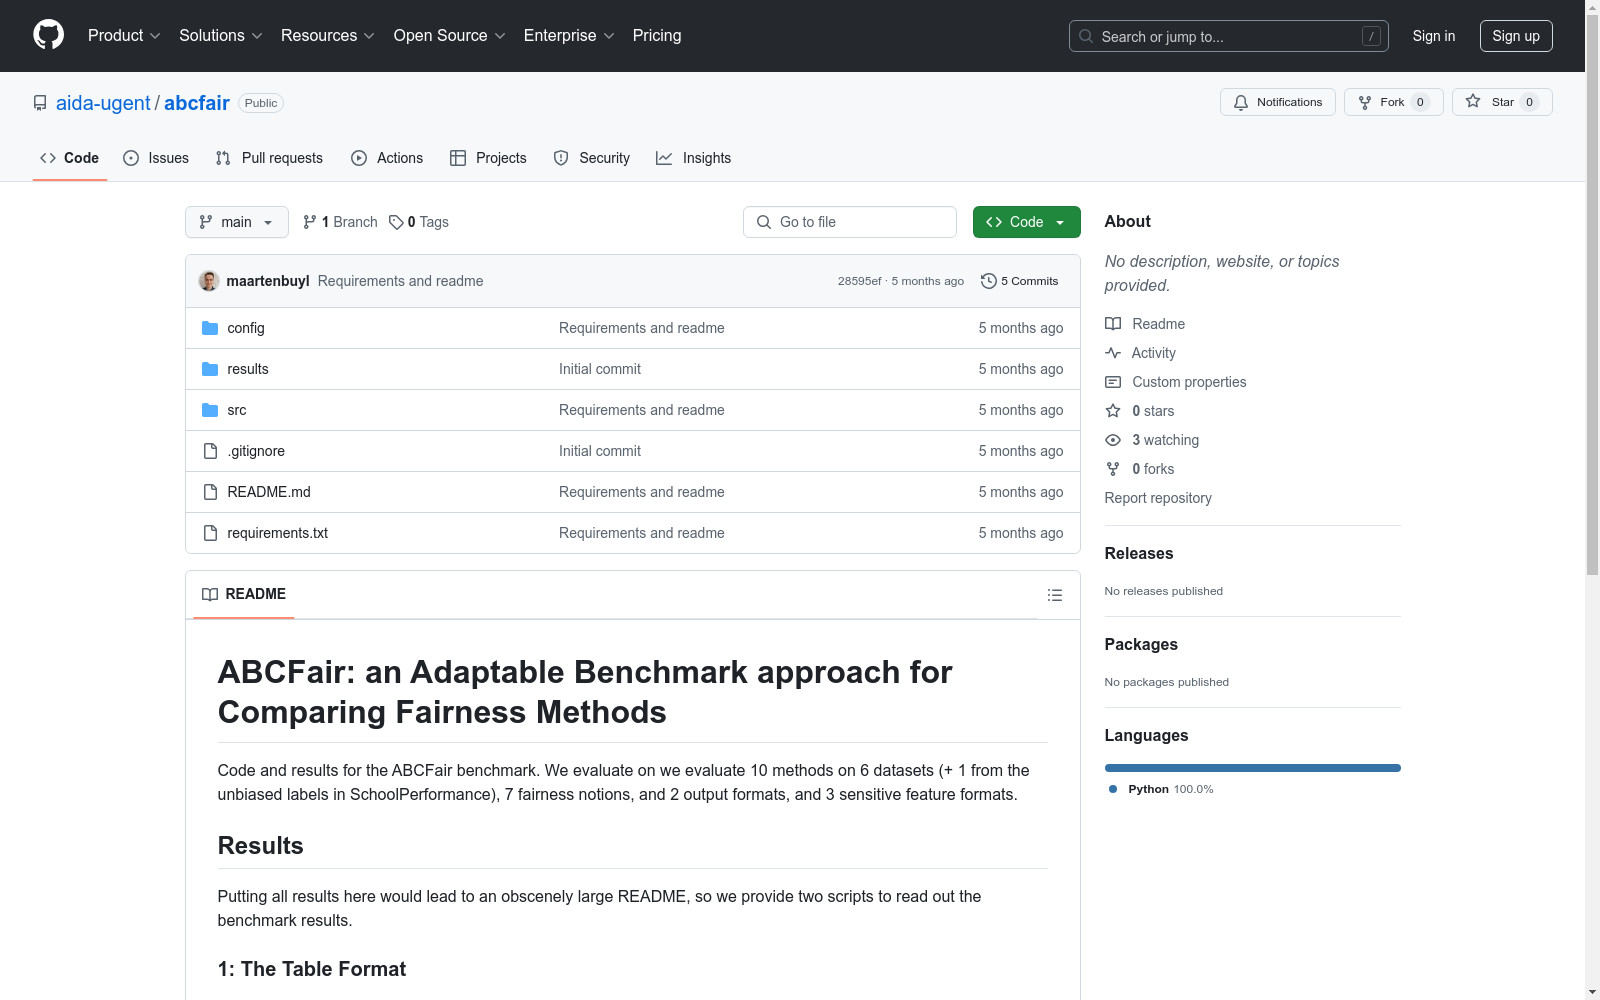Click Report repository link
Viewport: 1600px width, 1000px height.
pyautogui.click(x=1158, y=498)
